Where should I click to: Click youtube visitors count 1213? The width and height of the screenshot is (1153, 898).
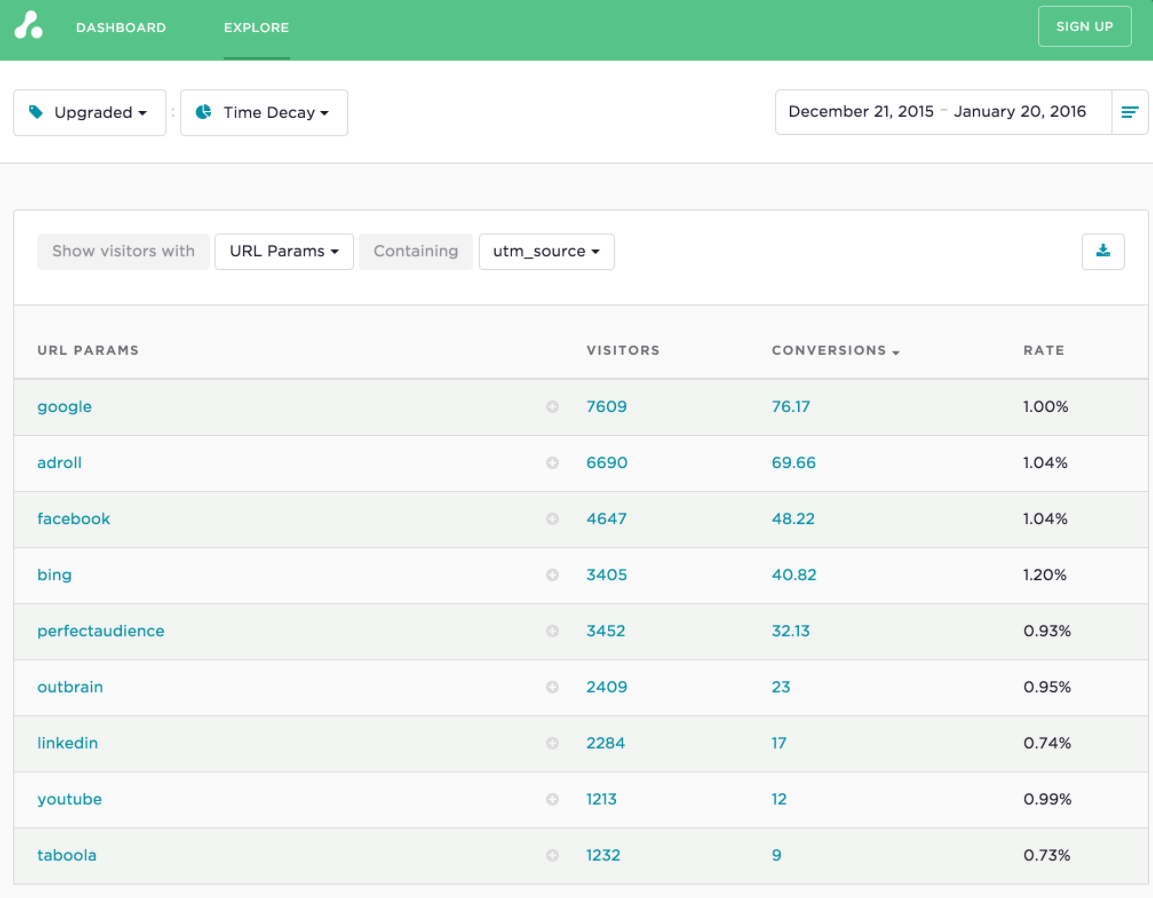click(602, 799)
